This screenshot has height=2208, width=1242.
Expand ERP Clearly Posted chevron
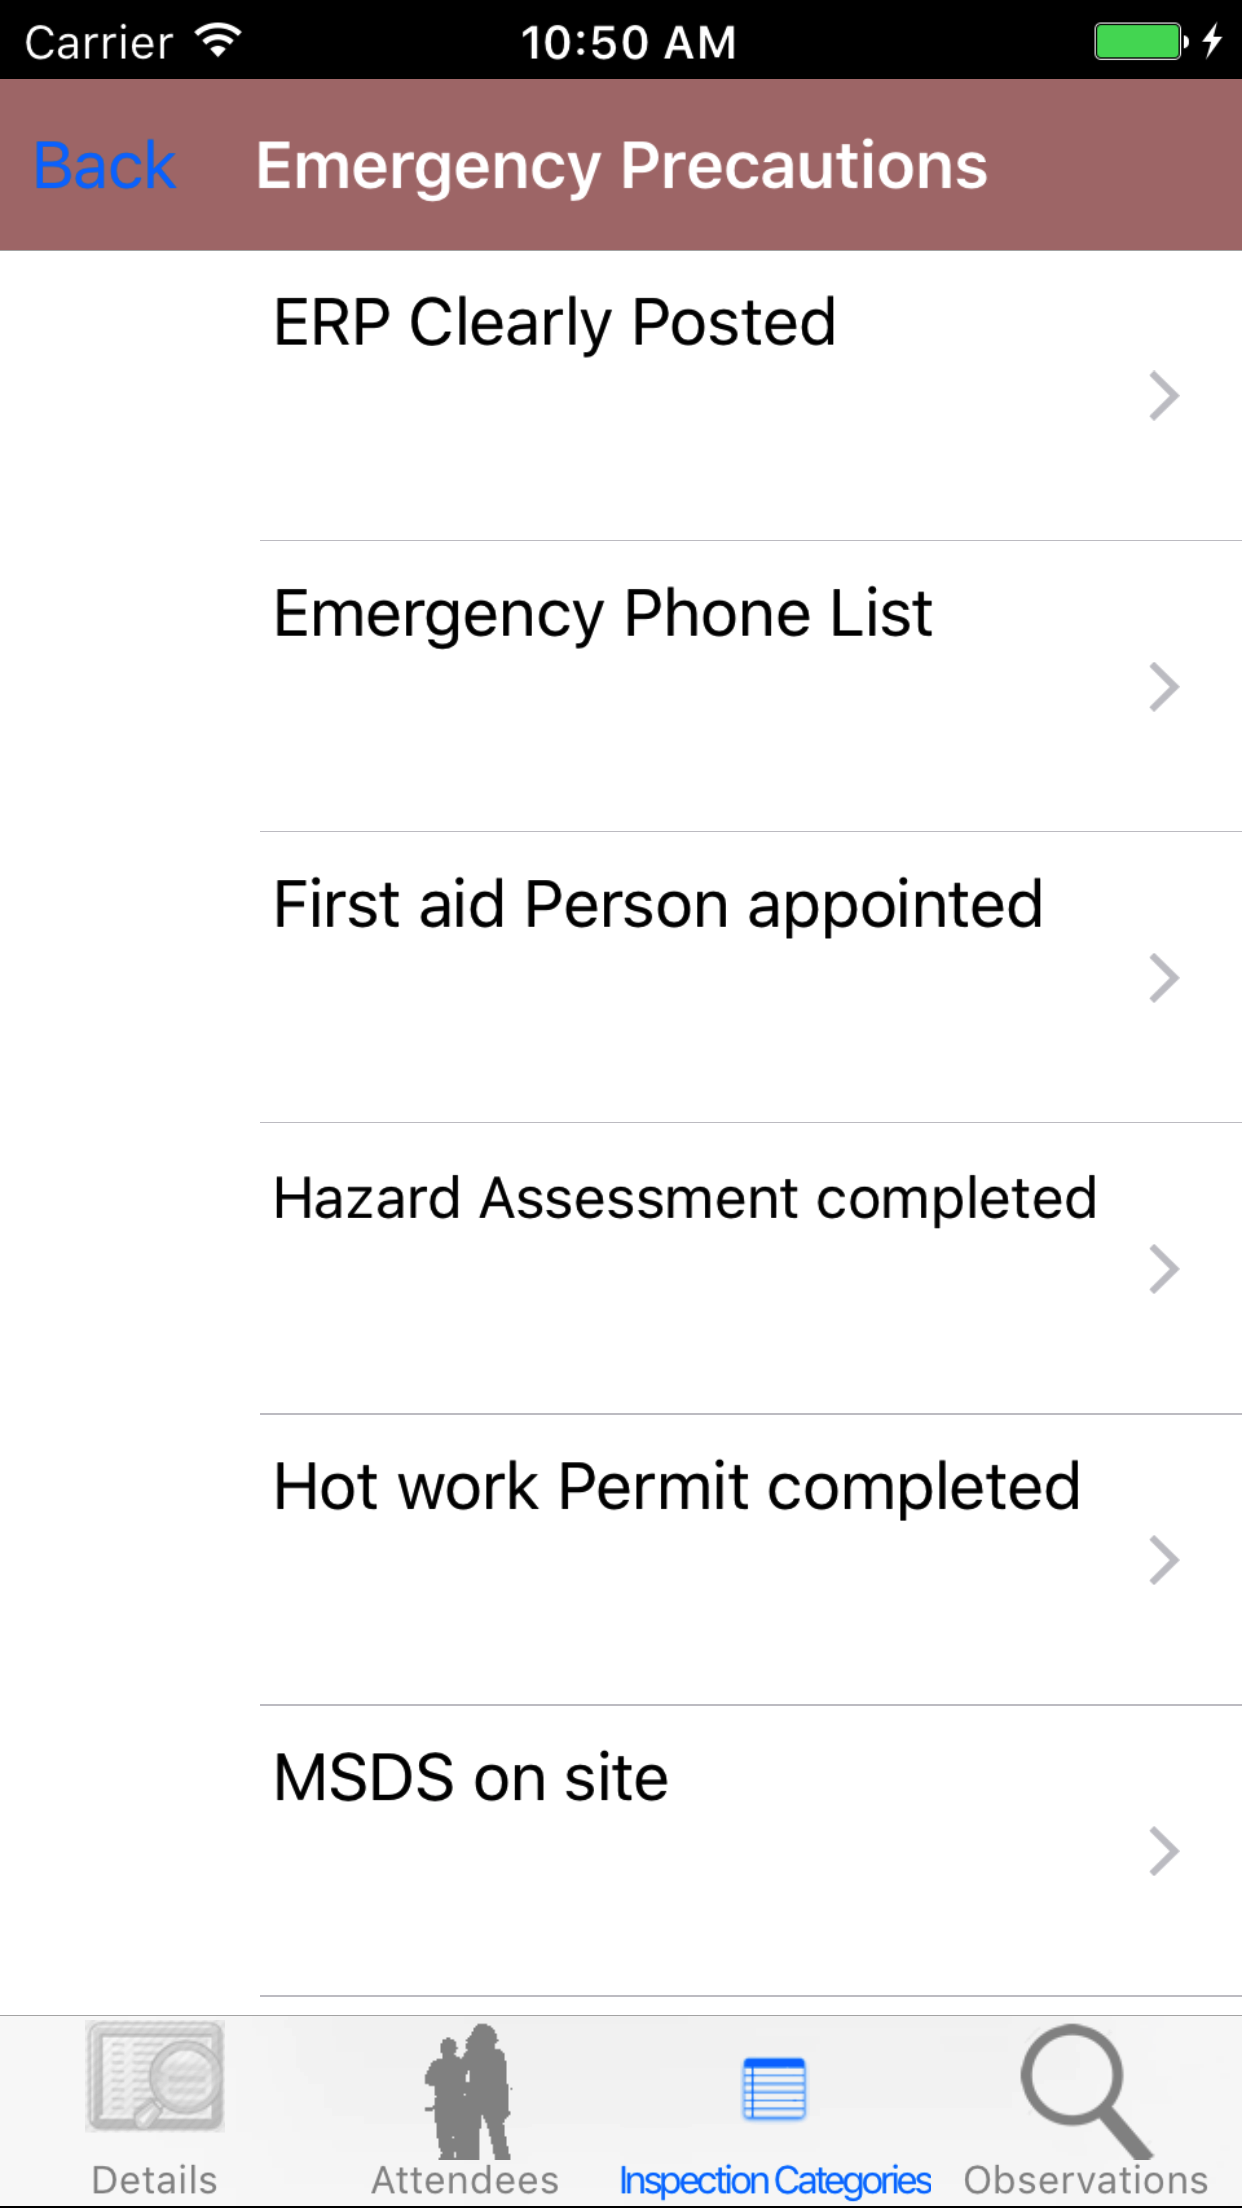click(1164, 396)
